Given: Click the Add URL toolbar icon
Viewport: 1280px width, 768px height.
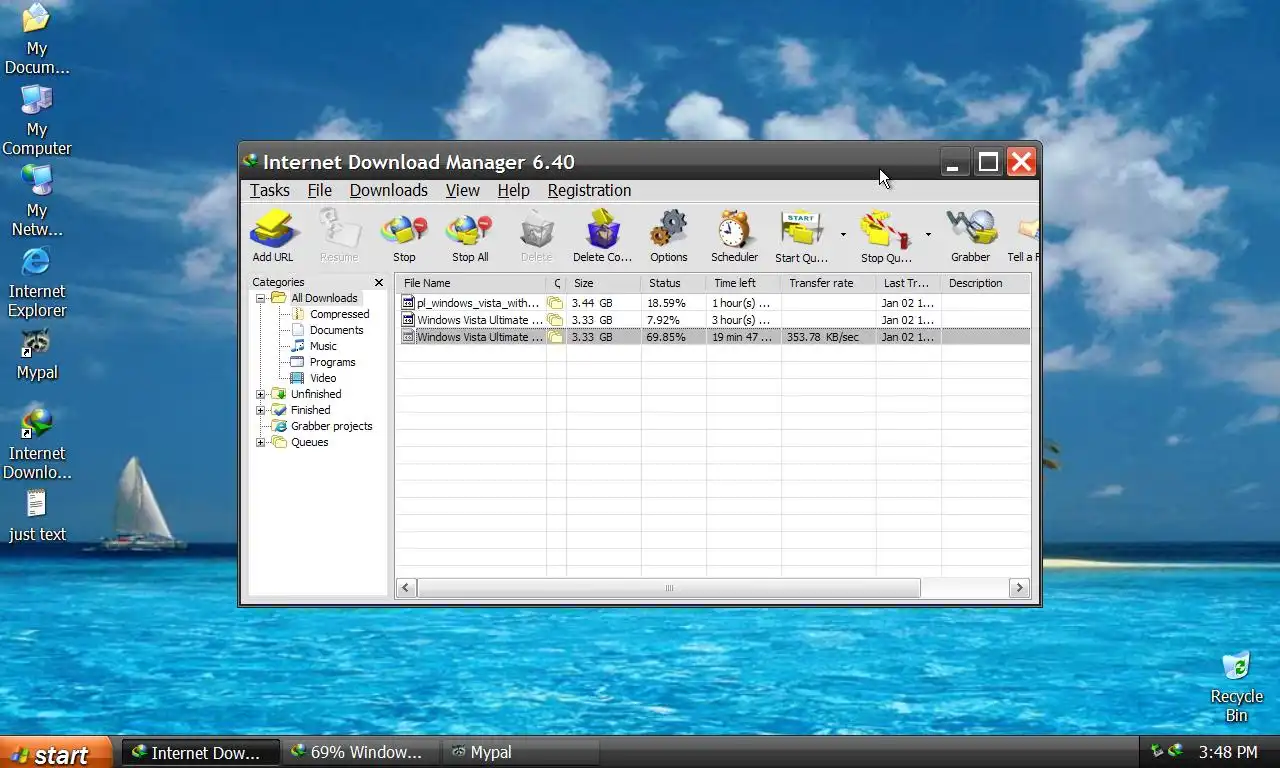Looking at the screenshot, I should 272,236.
